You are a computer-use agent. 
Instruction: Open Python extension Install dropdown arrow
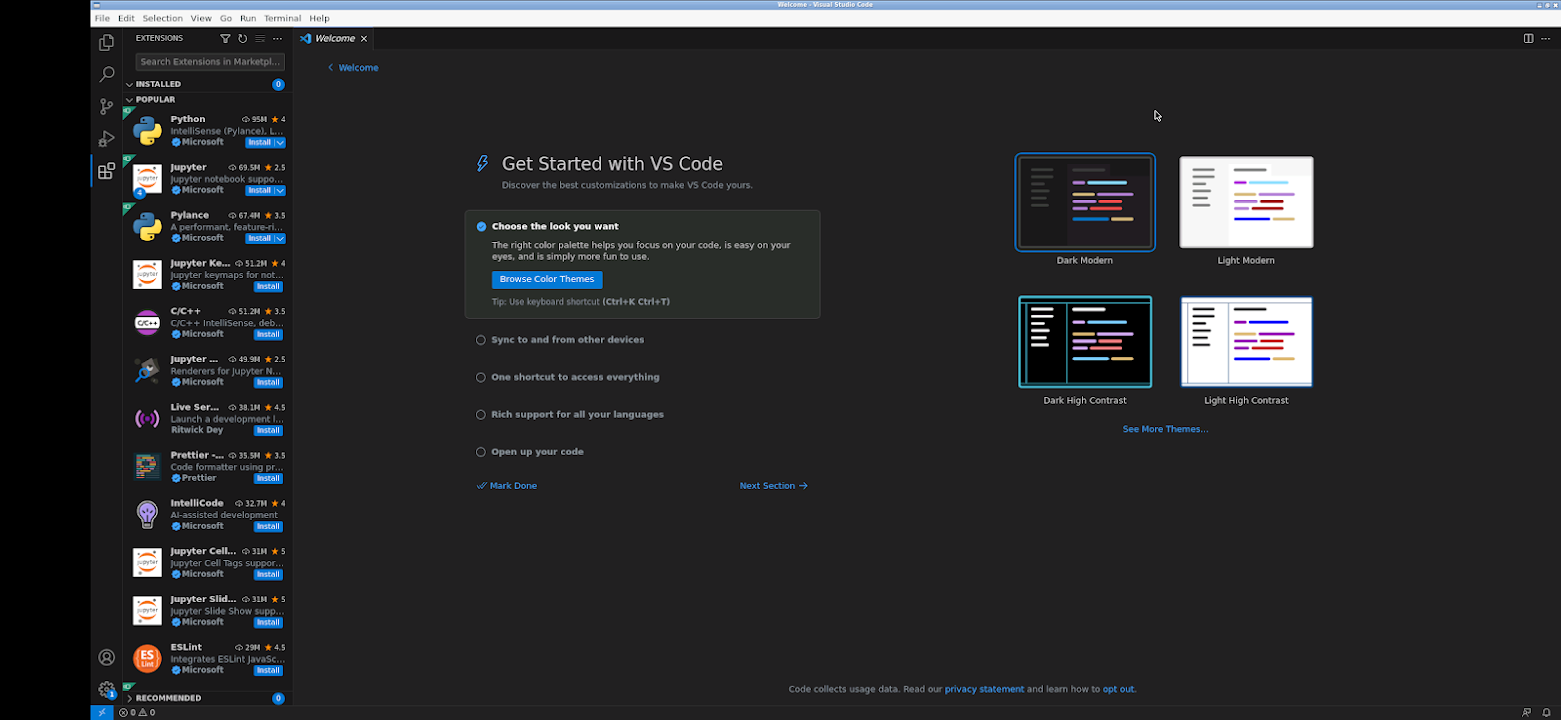(280, 143)
